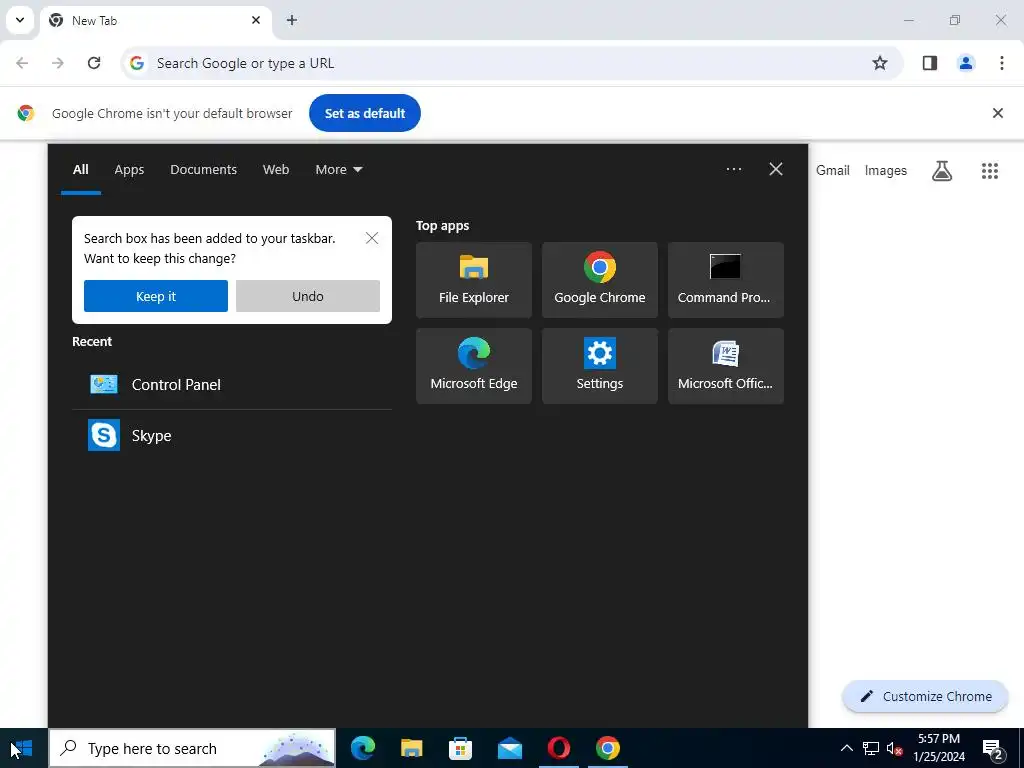The width and height of the screenshot is (1024, 768).
Task: Open File Explorer from Top apps
Action: [473, 280]
